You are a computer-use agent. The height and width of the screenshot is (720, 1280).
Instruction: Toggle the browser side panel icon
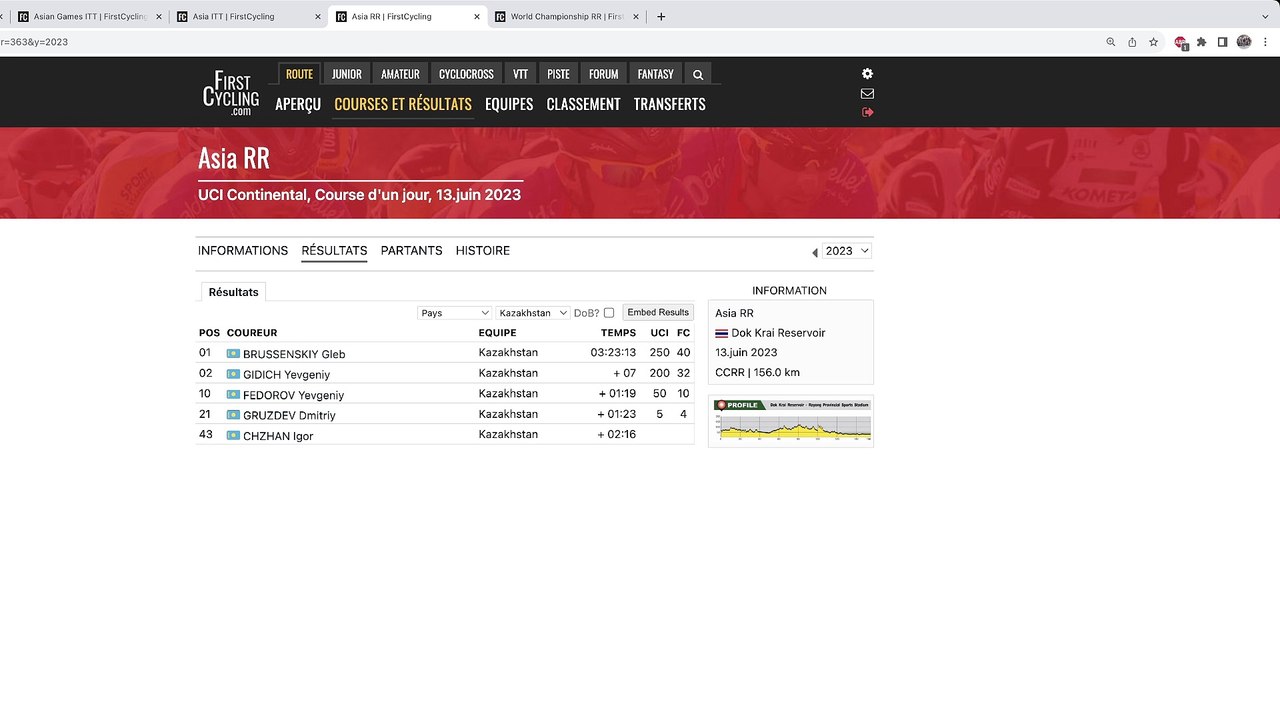[1222, 42]
